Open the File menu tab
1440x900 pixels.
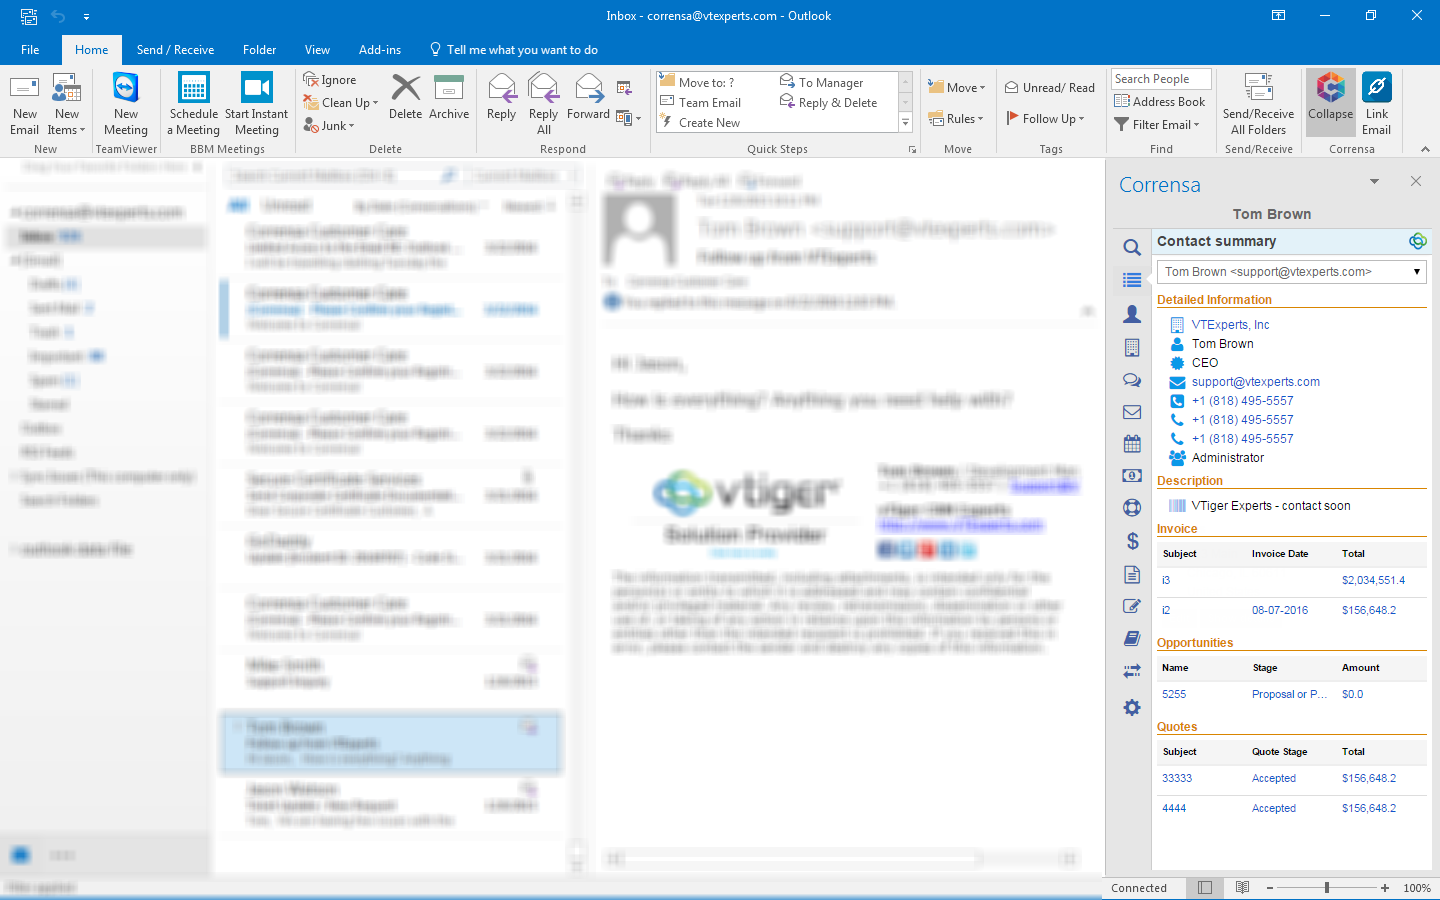(x=30, y=50)
